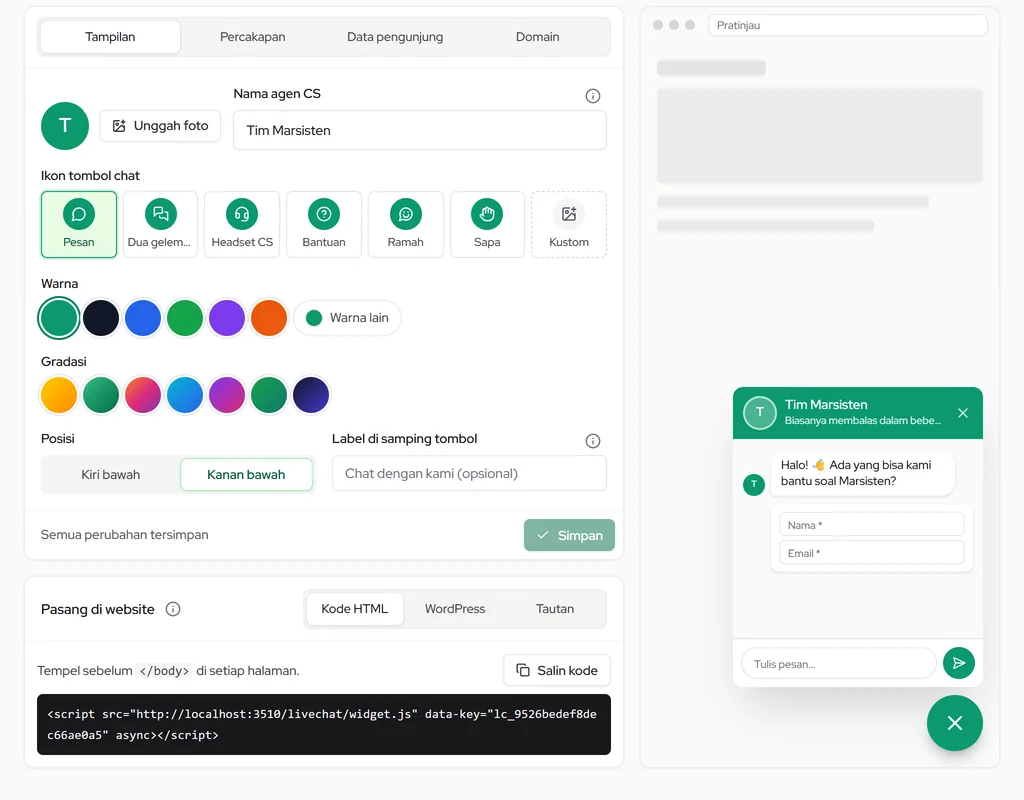Click the Pratinjau address bar

tap(848, 25)
